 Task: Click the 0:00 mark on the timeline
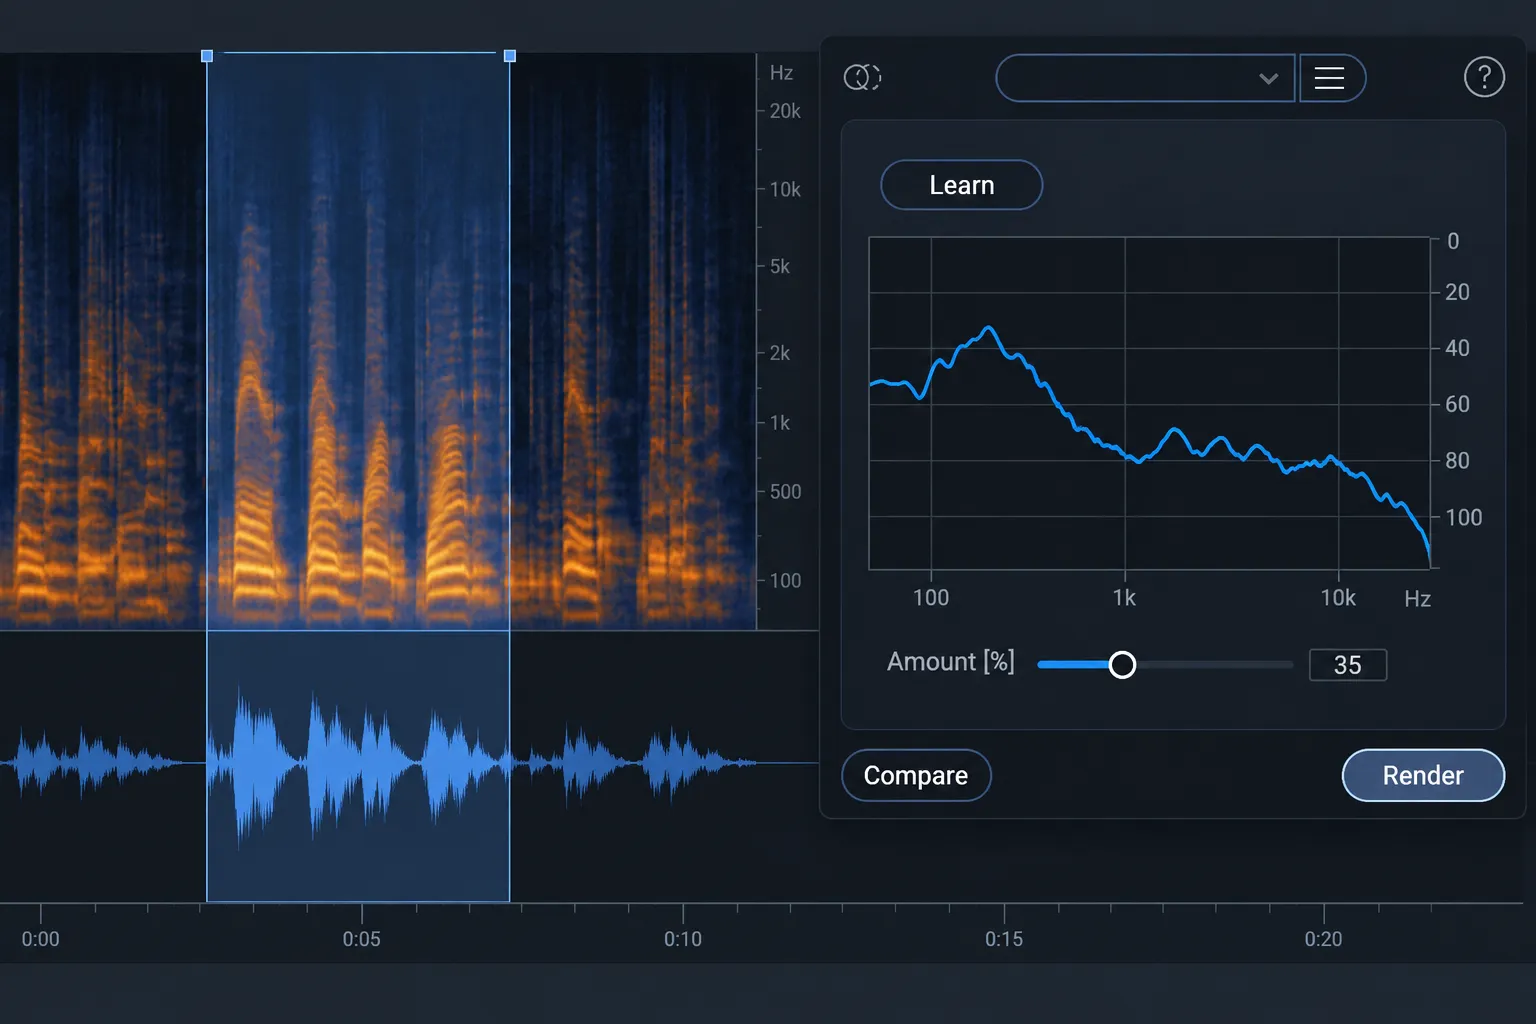click(x=40, y=939)
